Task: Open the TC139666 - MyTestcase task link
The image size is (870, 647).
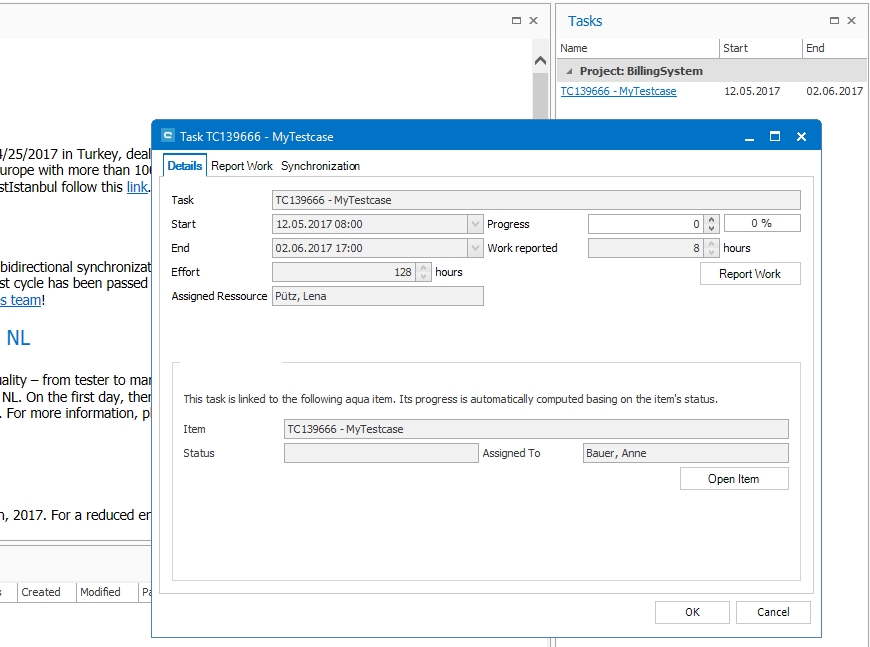Action: (618, 91)
